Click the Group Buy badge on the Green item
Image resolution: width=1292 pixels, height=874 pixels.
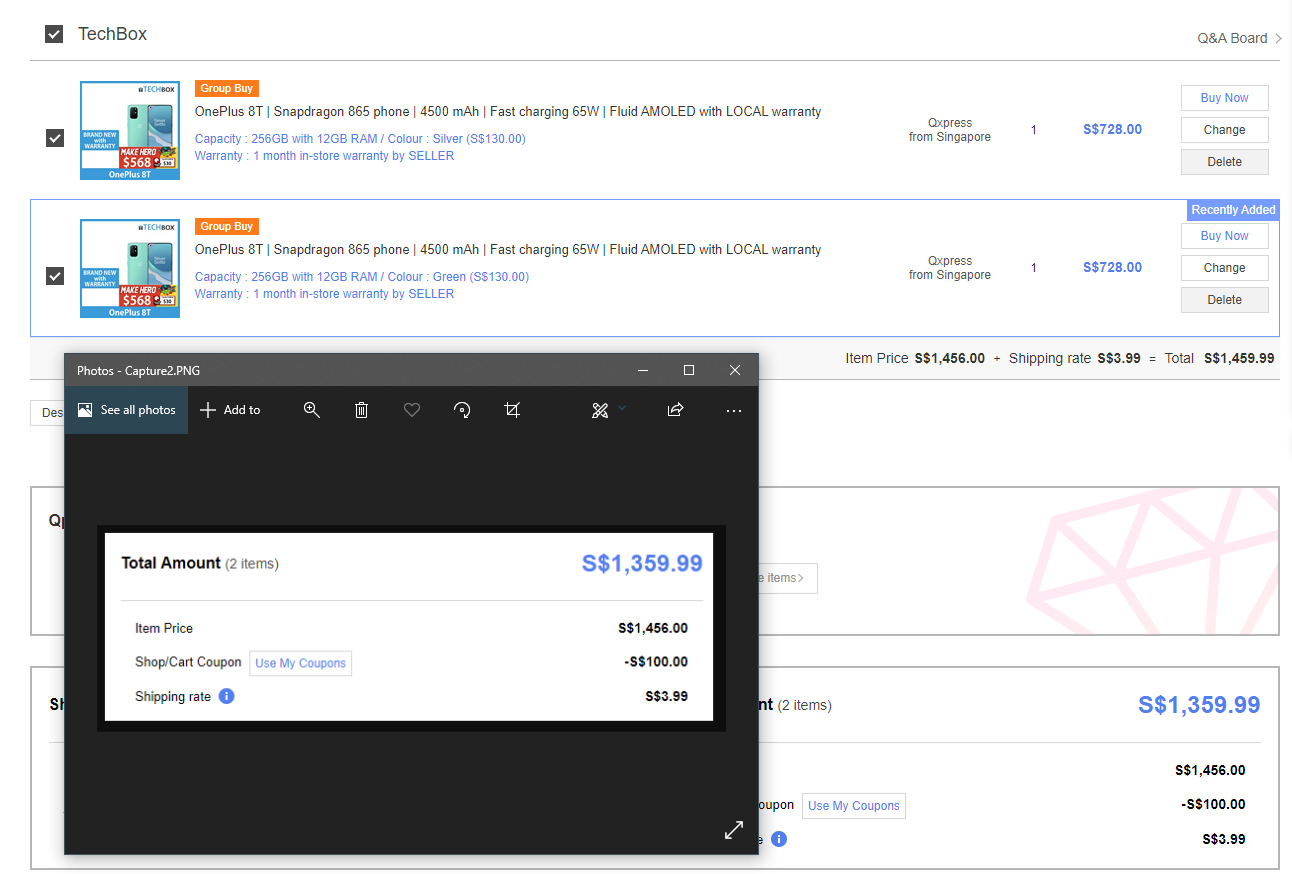pyautogui.click(x=227, y=227)
